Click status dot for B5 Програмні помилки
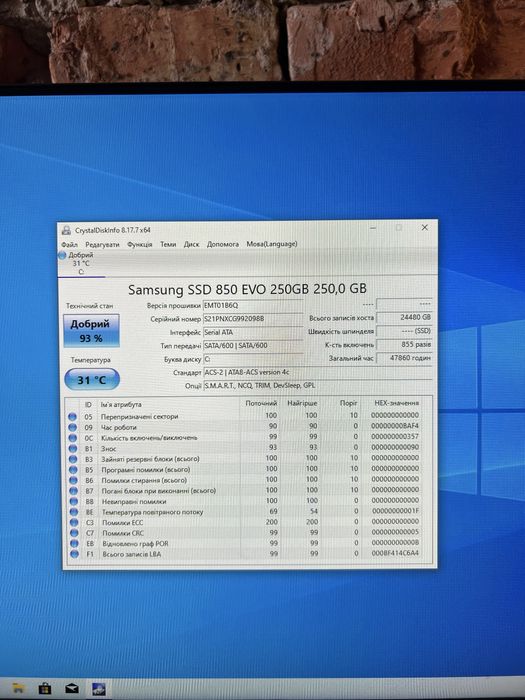The image size is (525, 700). [x=73, y=470]
